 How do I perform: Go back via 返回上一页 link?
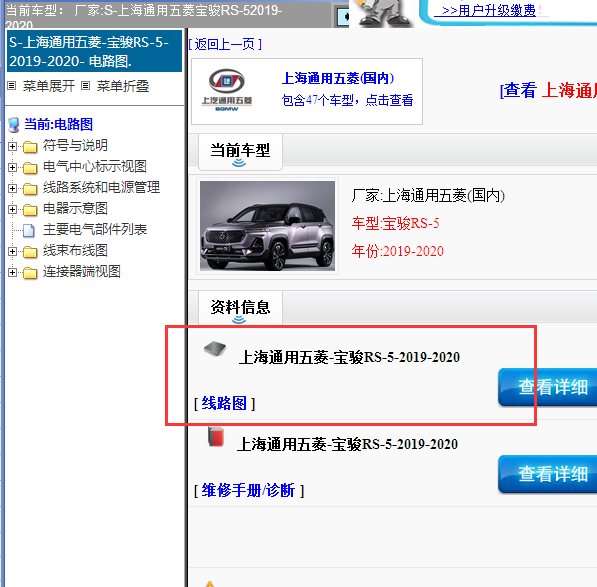click(x=225, y=45)
